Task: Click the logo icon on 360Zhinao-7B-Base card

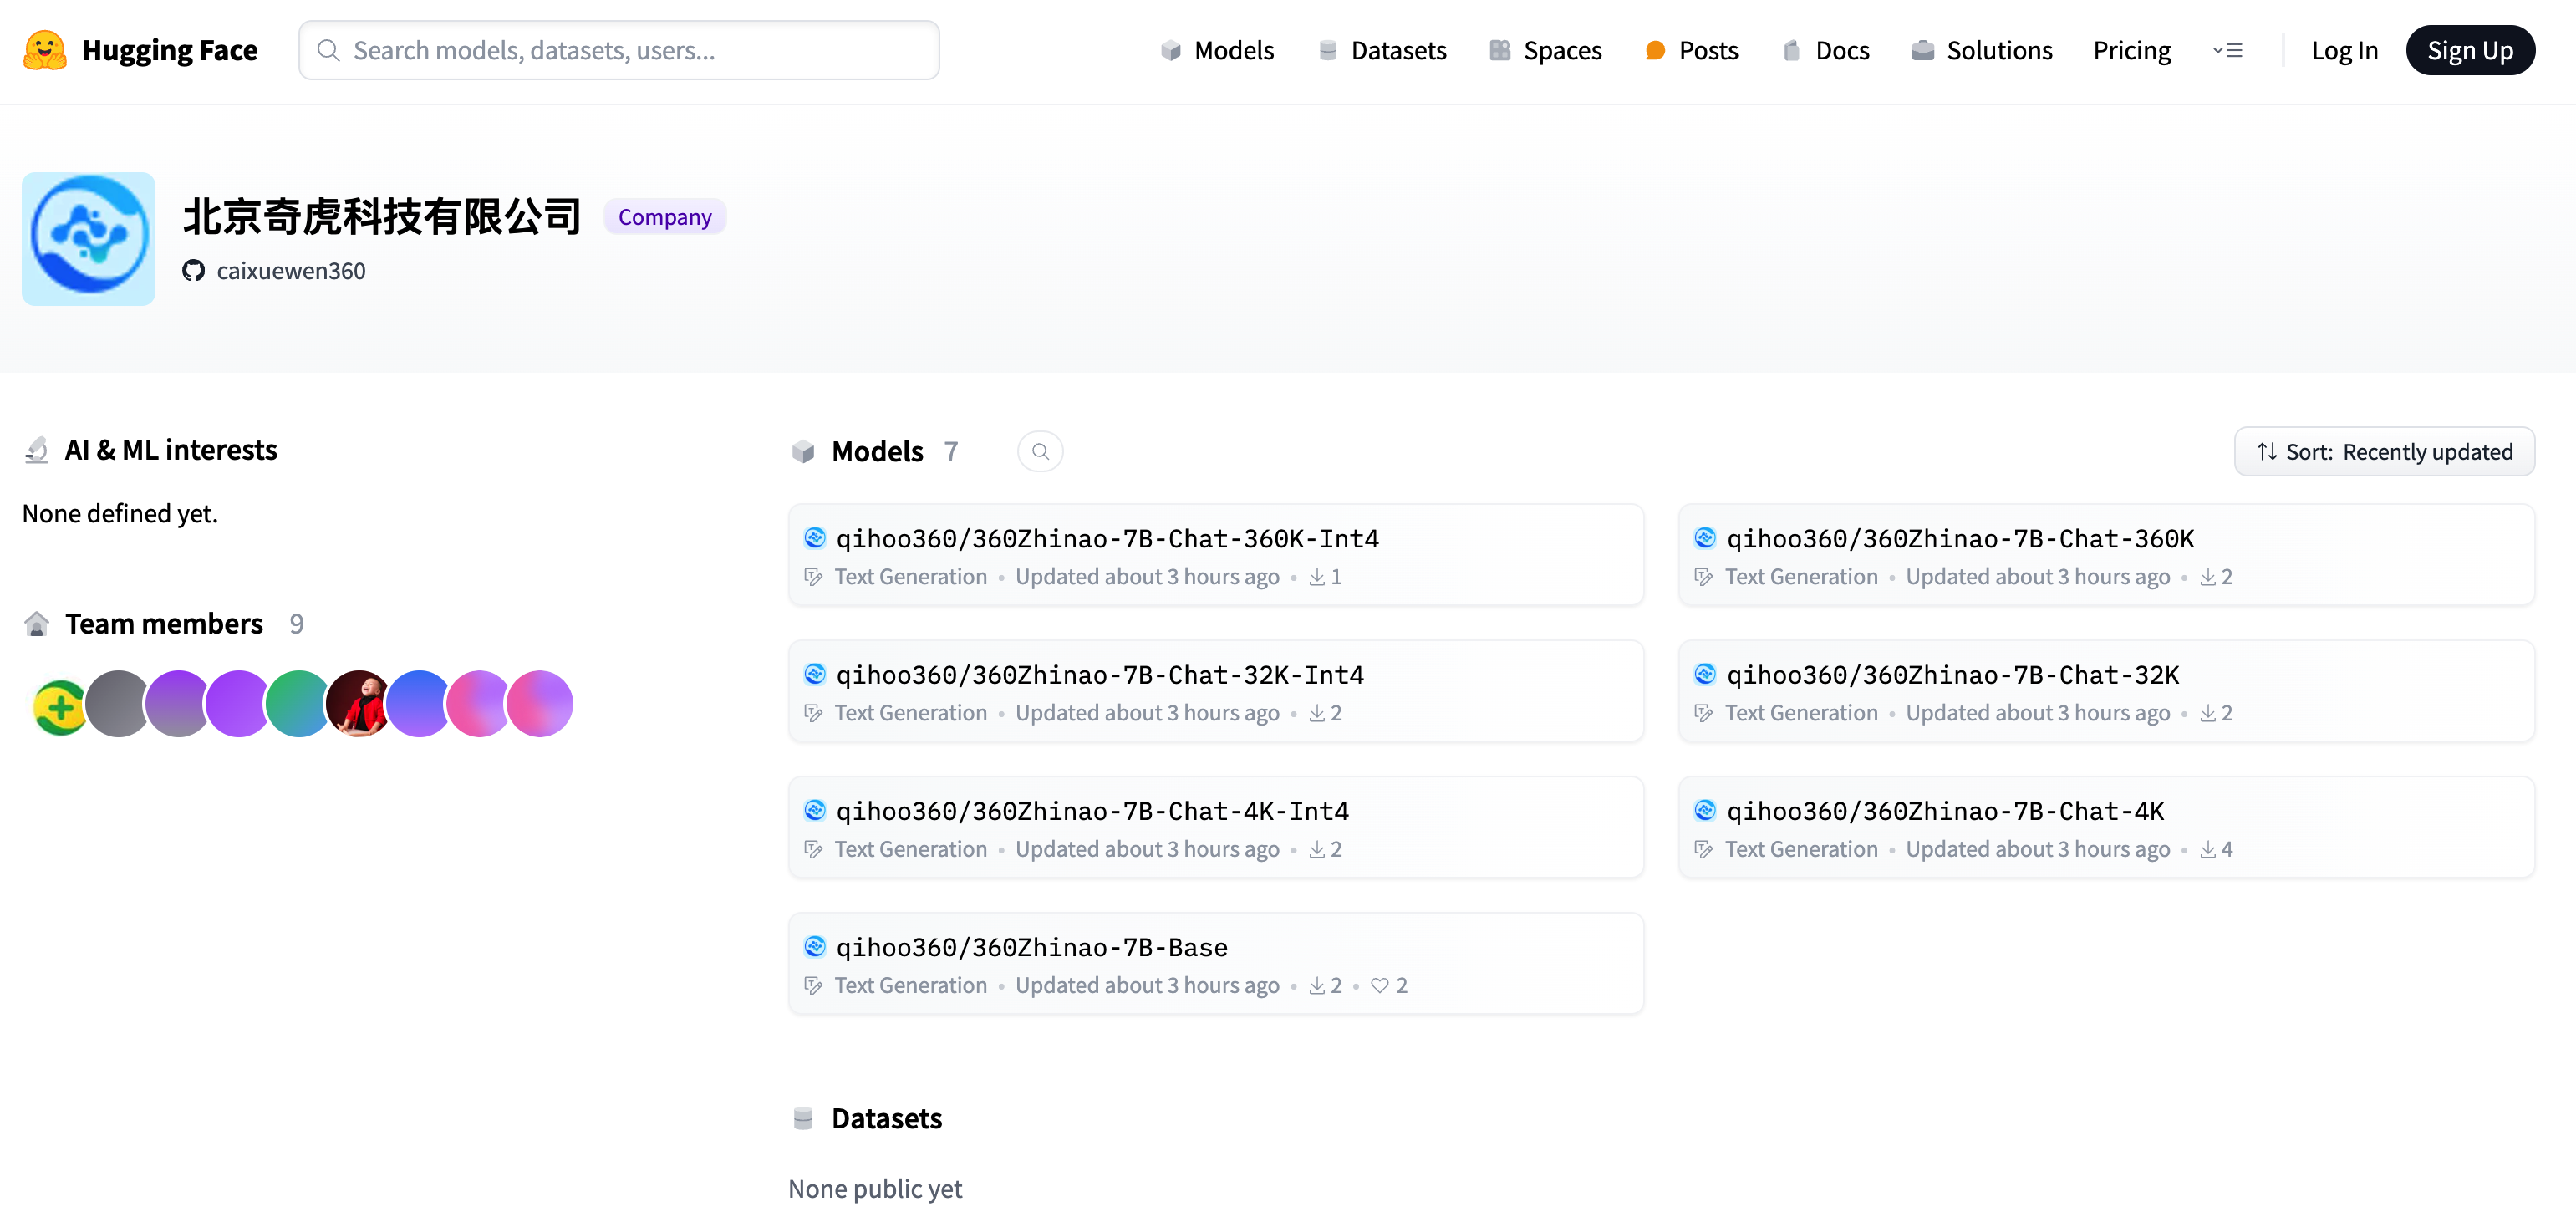Action: 815,946
